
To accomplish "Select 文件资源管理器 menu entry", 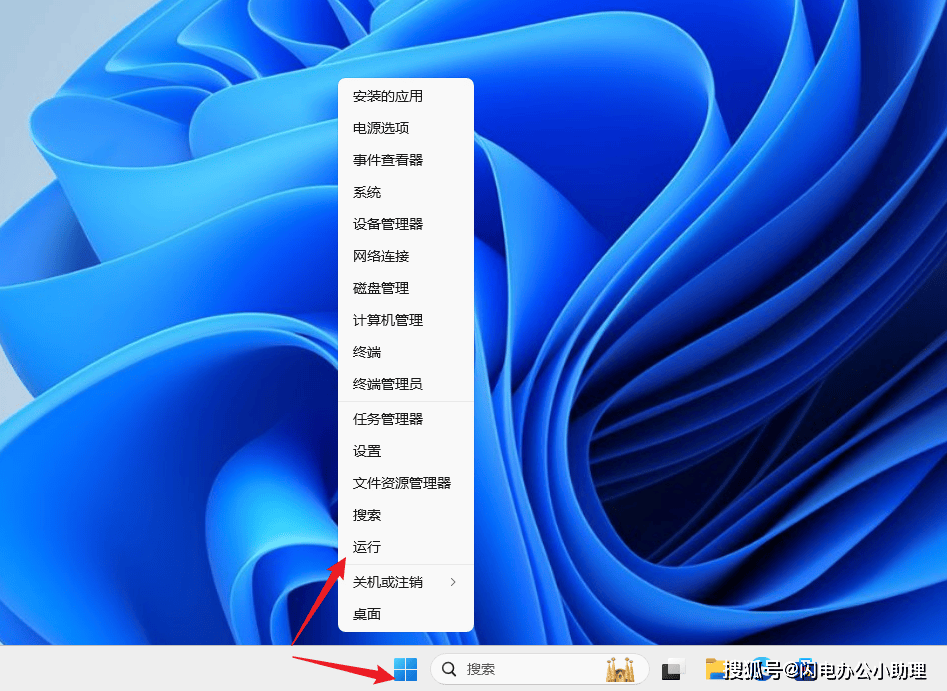I will pos(406,483).
